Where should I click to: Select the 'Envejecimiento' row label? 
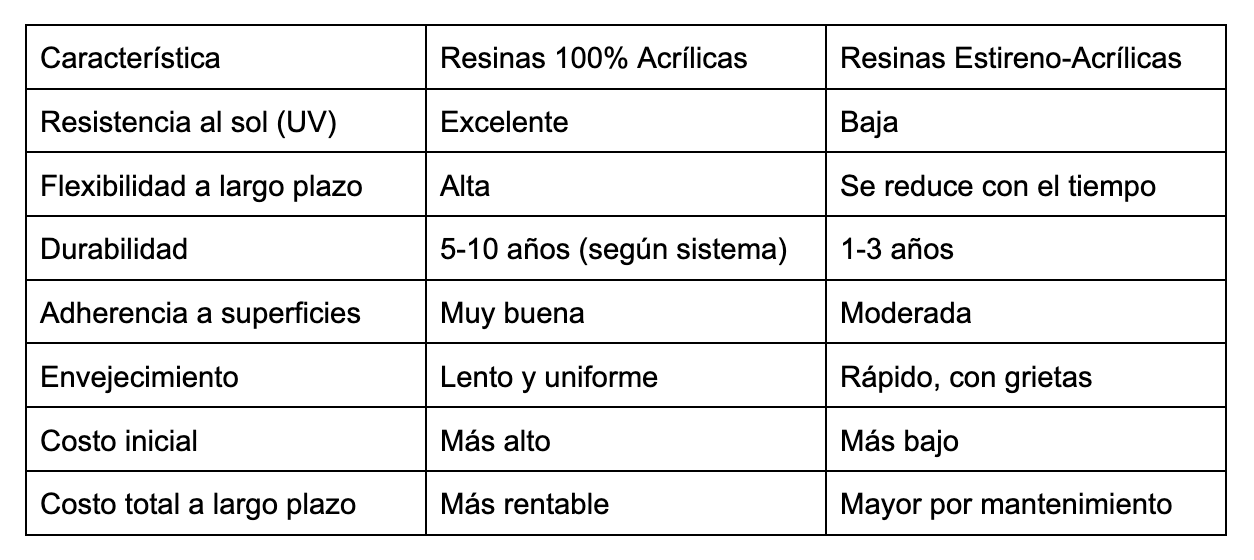(x=226, y=376)
